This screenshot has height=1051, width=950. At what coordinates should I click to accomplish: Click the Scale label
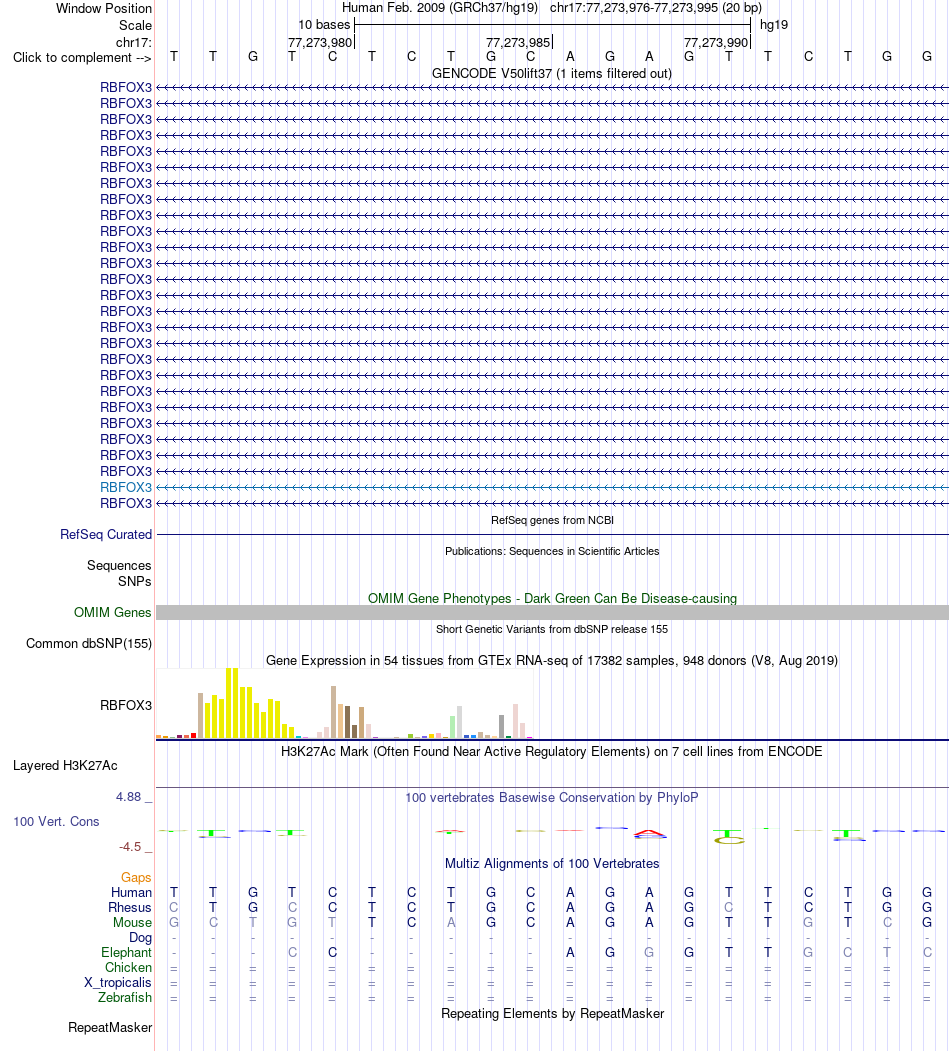click(x=135, y=25)
